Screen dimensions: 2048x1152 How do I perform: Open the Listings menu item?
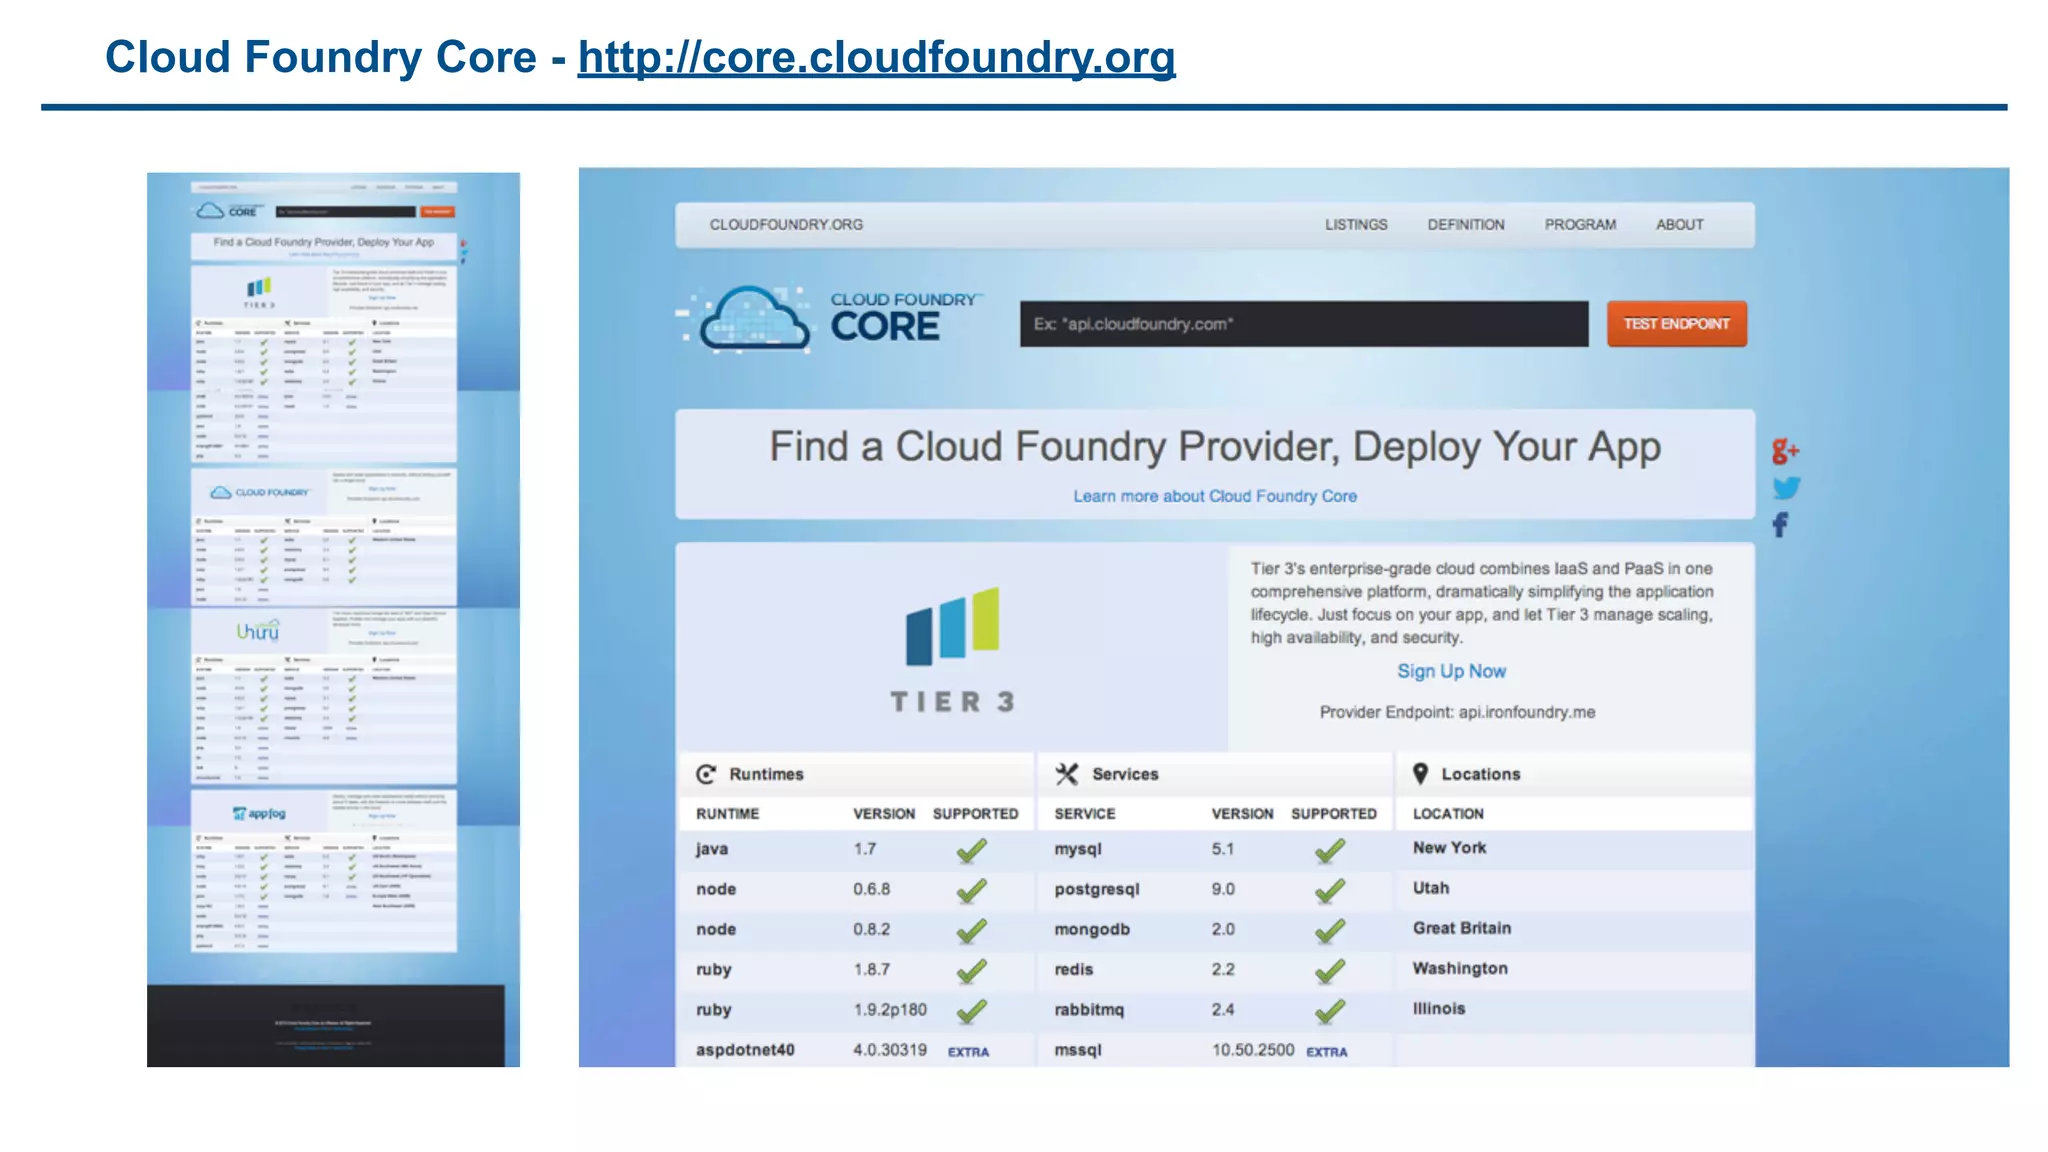click(1356, 225)
